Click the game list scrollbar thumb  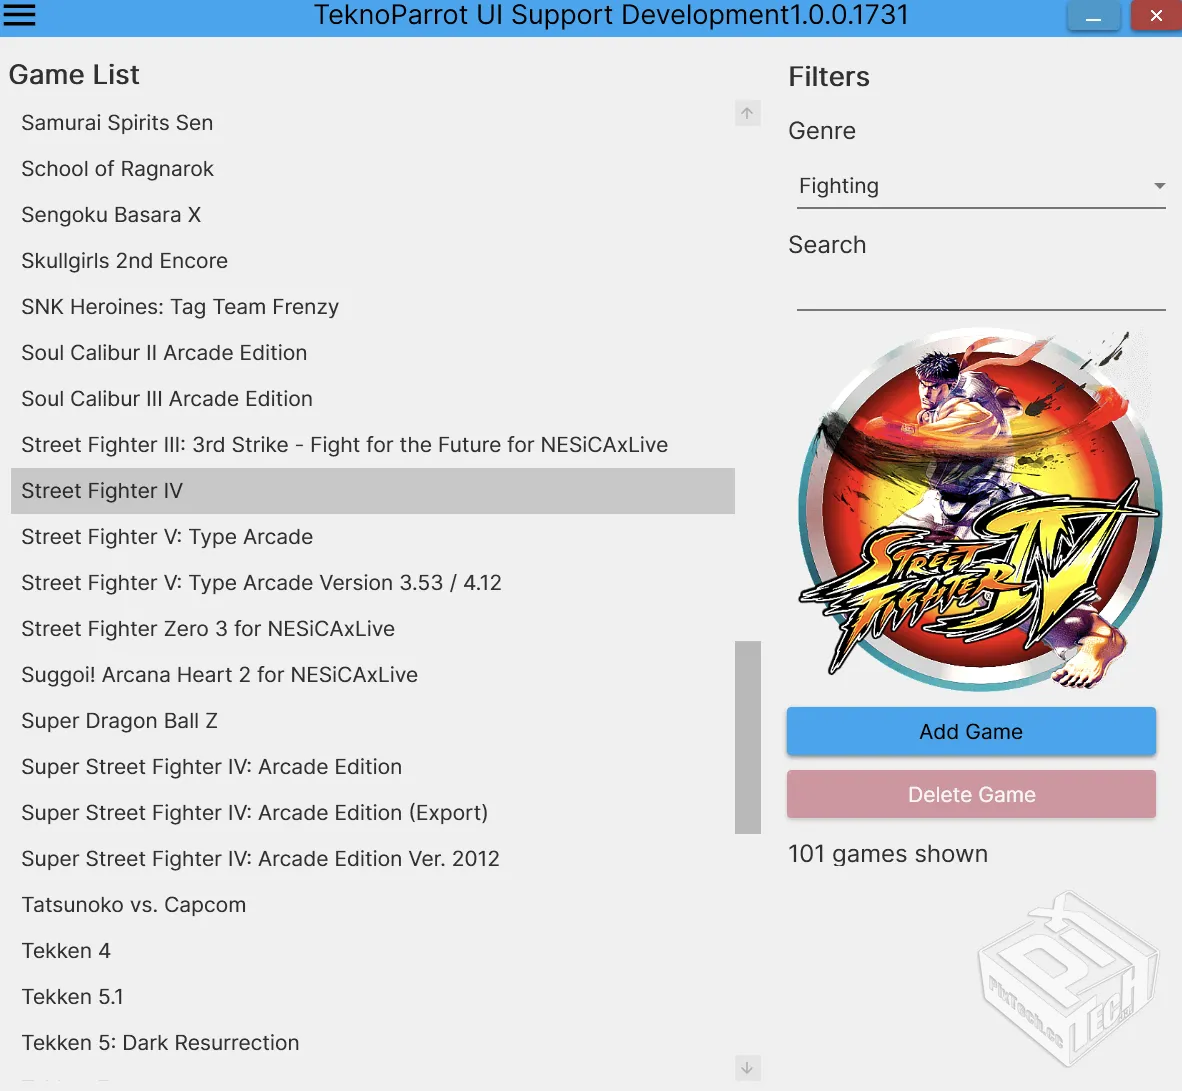(x=747, y=737)
